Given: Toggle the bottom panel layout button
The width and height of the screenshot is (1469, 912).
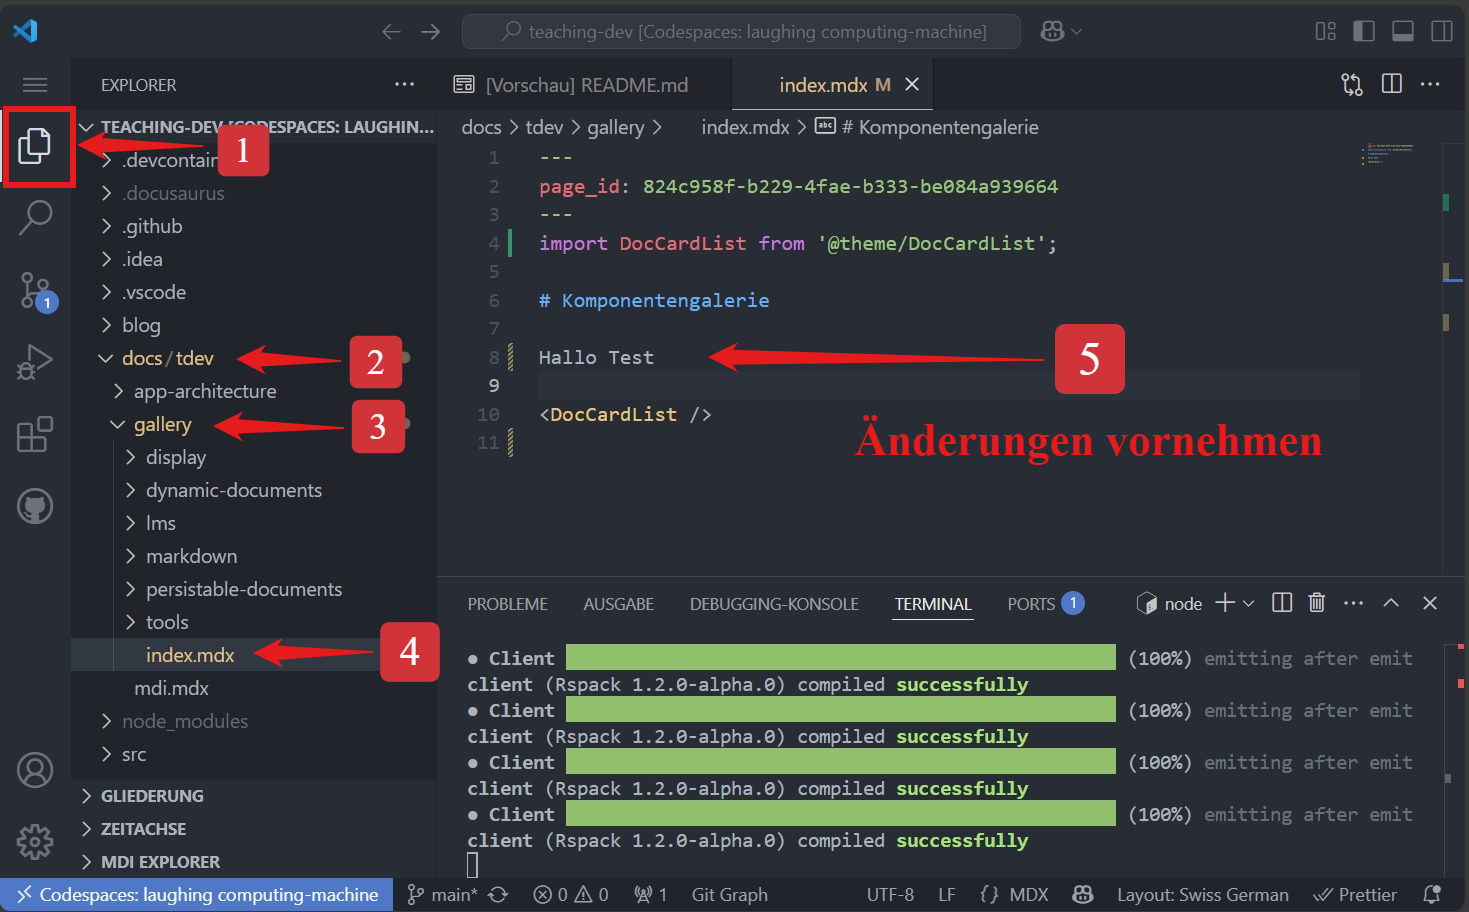Looking at the screenshot, I should pos(1403,31).
